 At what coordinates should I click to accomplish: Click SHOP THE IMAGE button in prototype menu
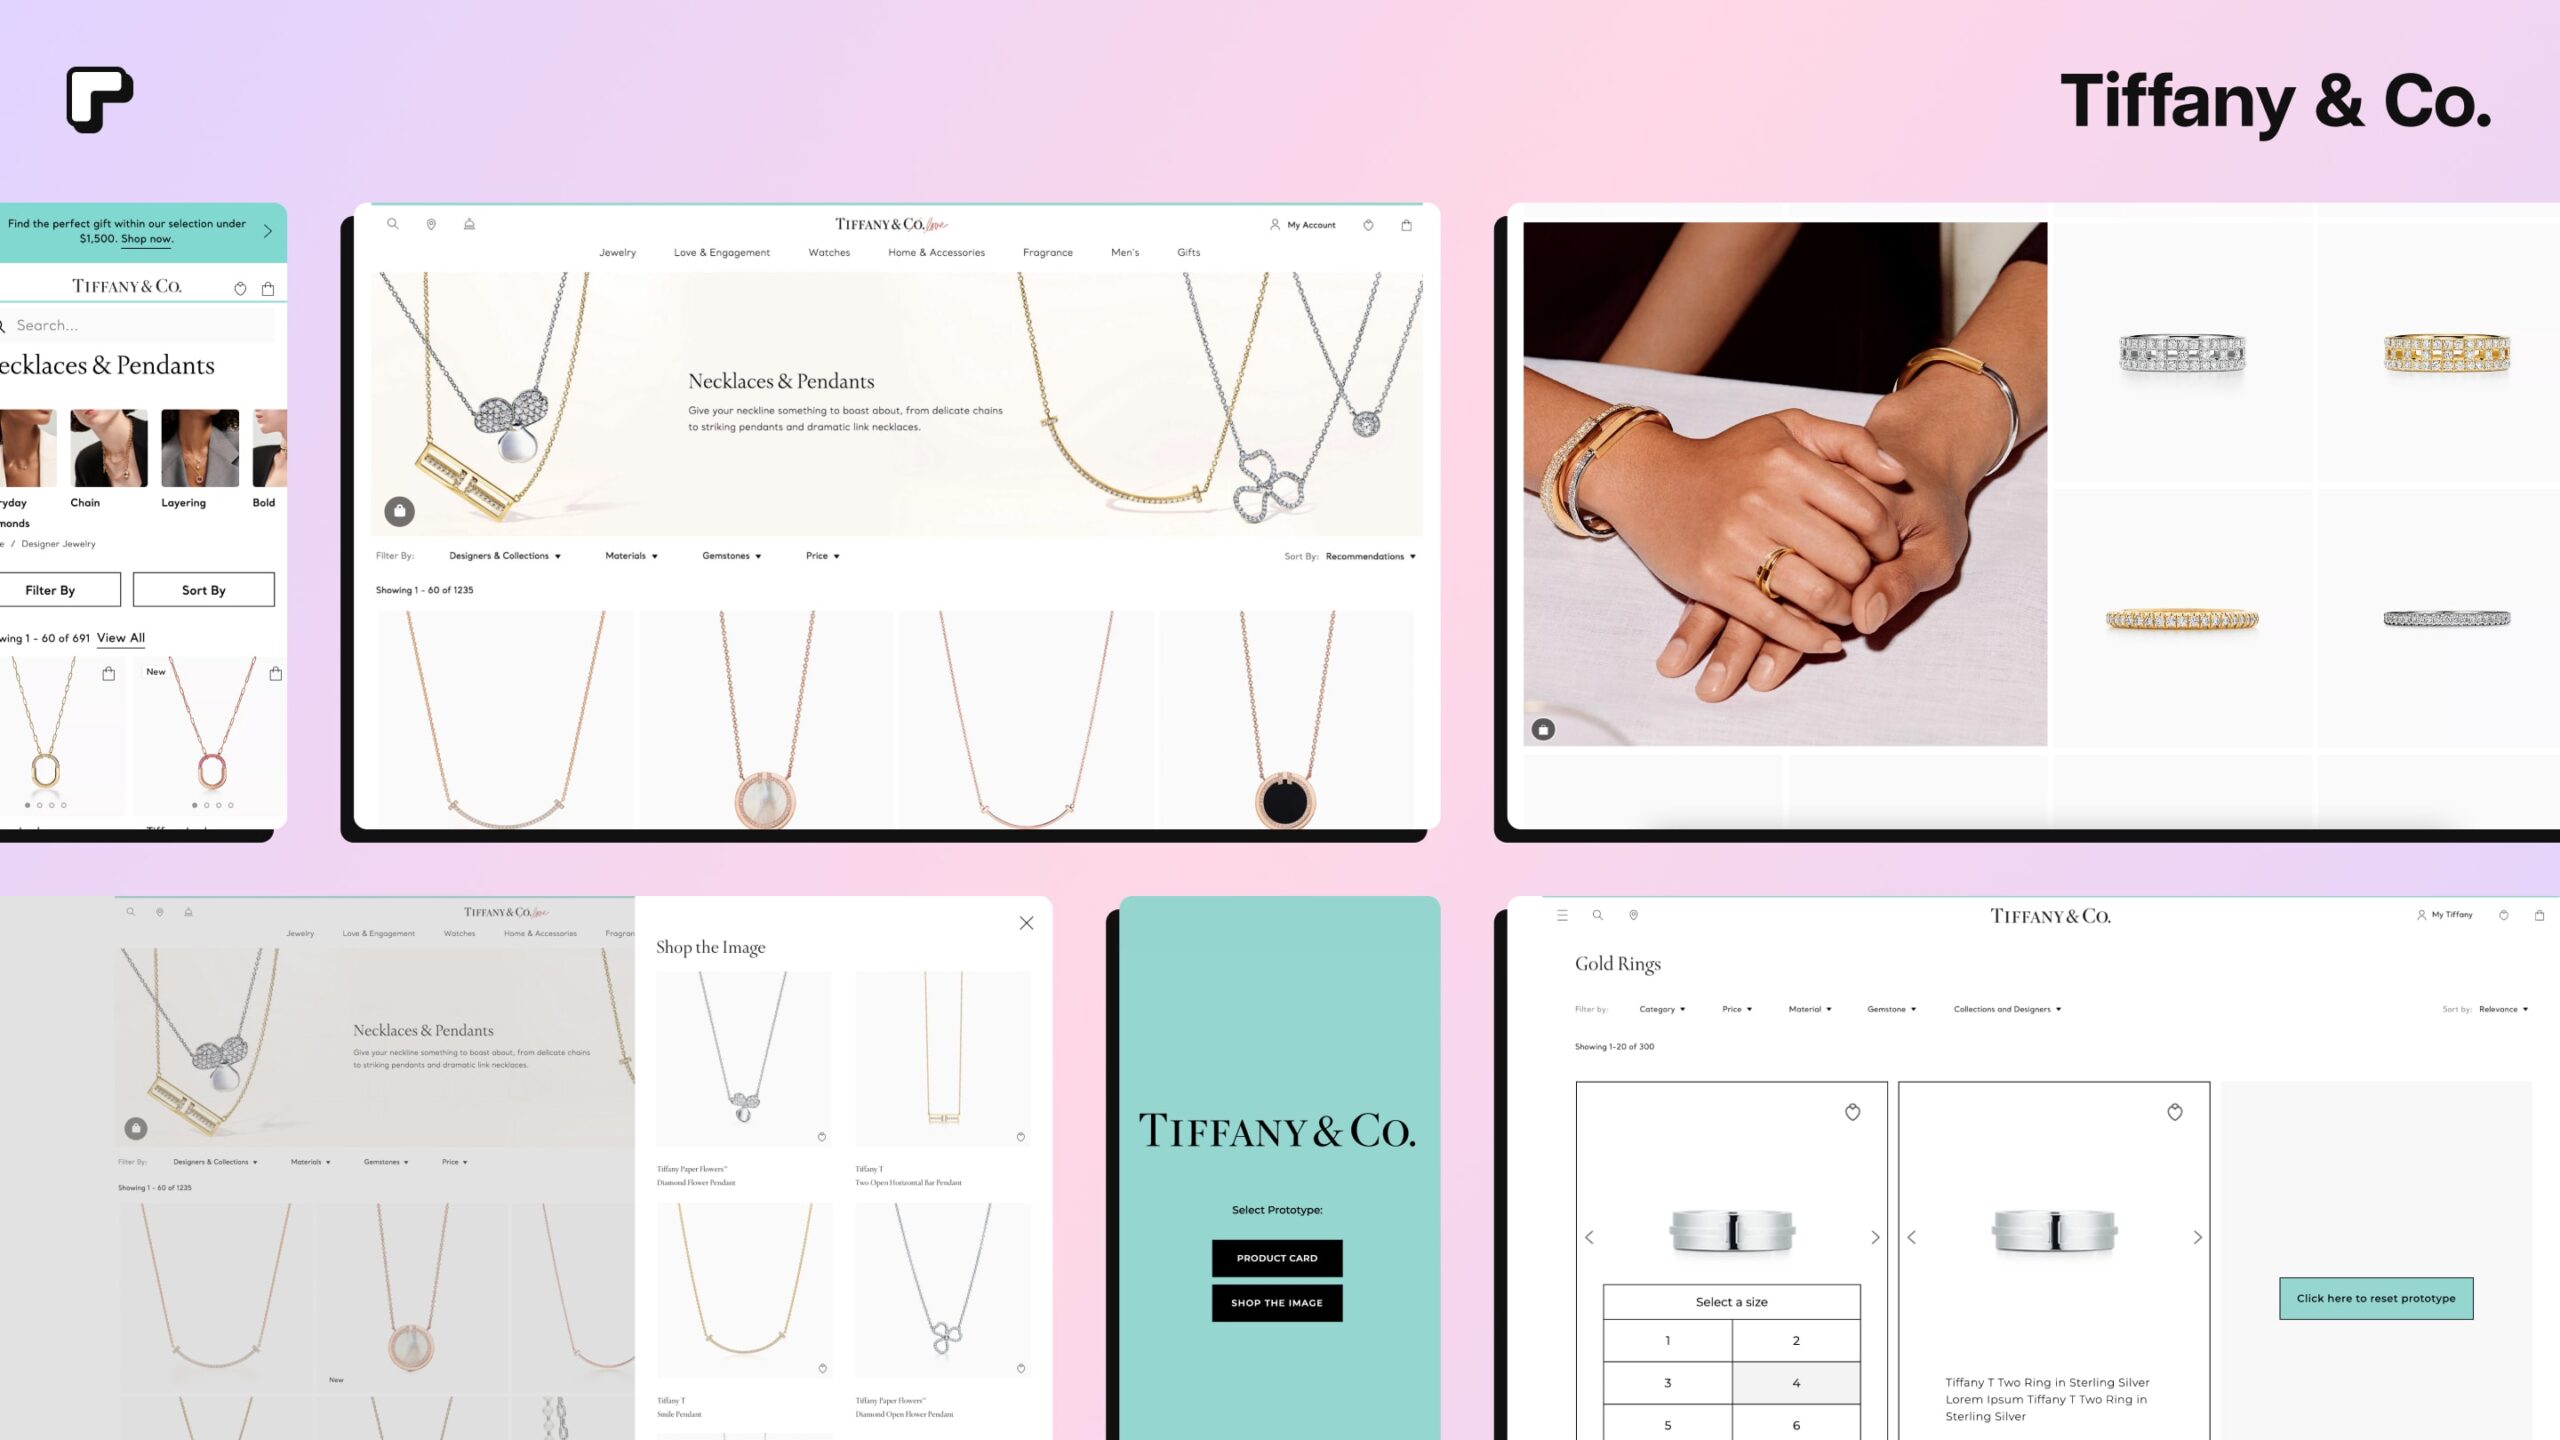[1276, 1301]
